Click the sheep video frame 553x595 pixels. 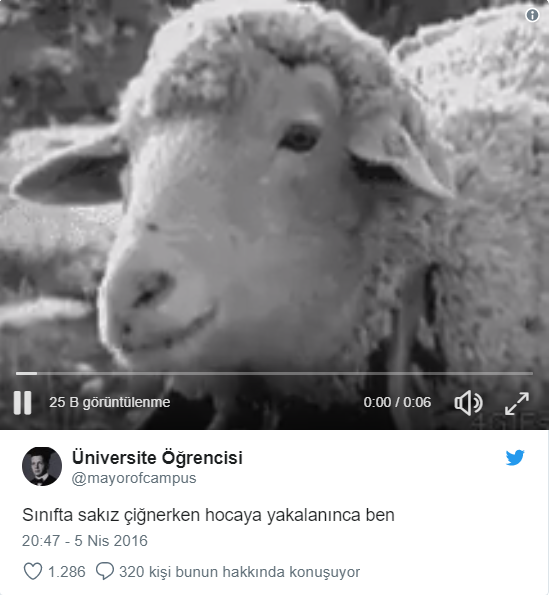point(274,190)
